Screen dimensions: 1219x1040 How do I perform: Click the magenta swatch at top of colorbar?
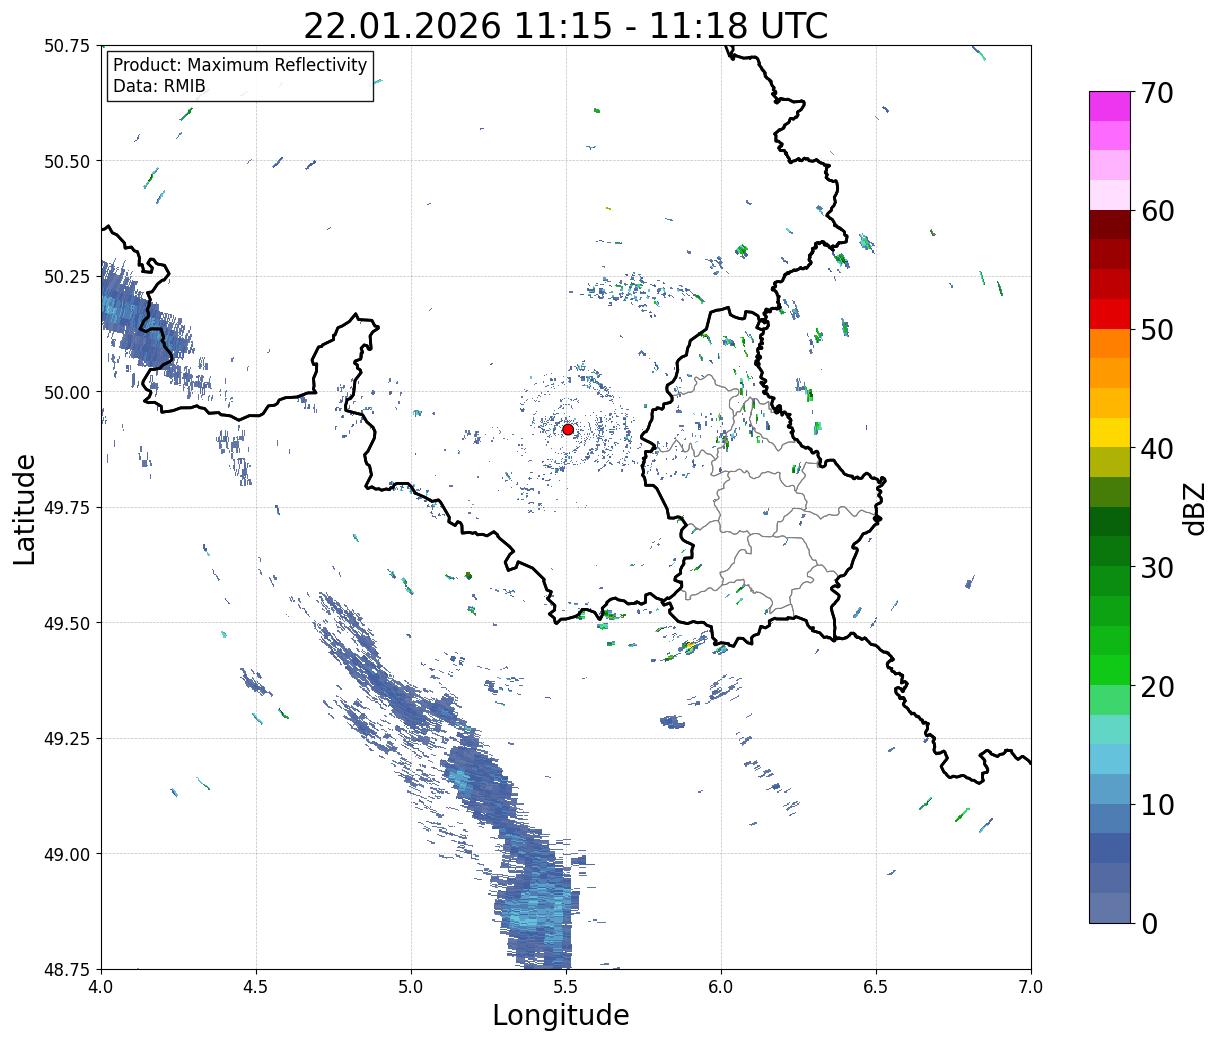(x=1110, y=106)
